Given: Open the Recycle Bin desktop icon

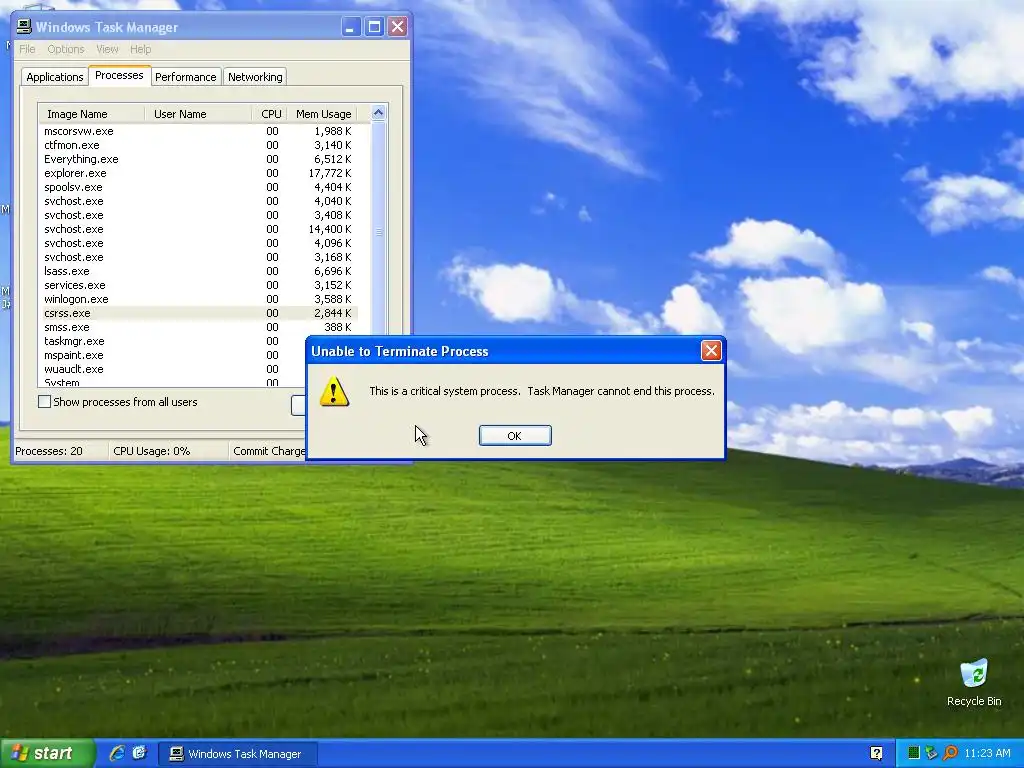Looking at the screenshot, I should [974, 682].
